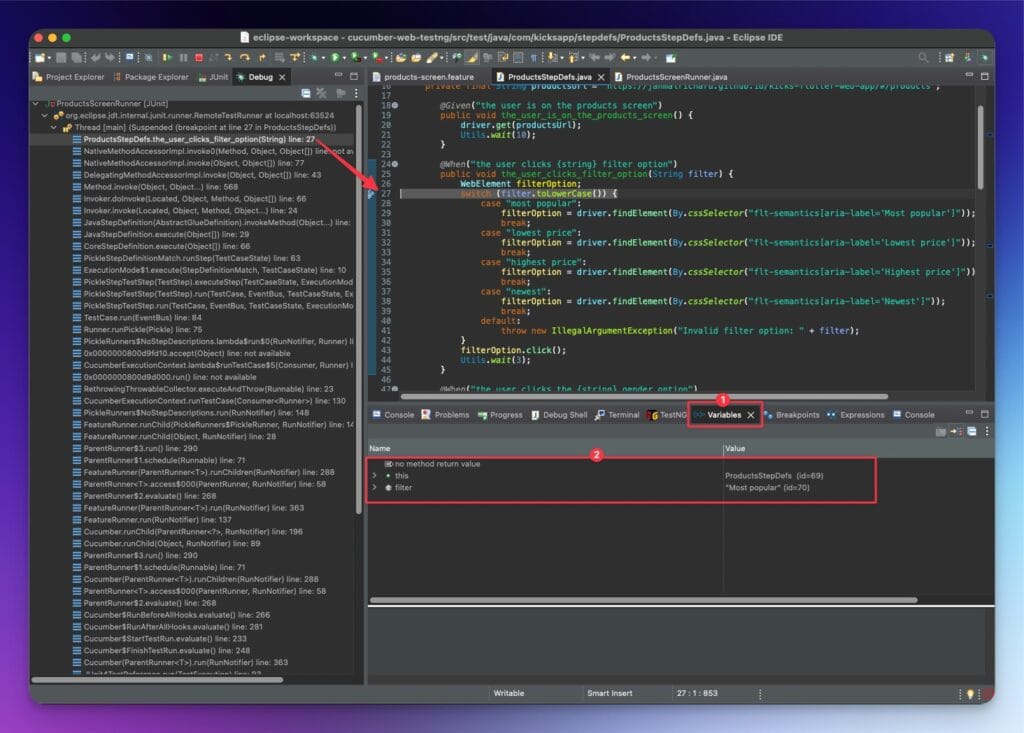
Task: Close the Variables view tab
Action: click(x=751, y=415)
